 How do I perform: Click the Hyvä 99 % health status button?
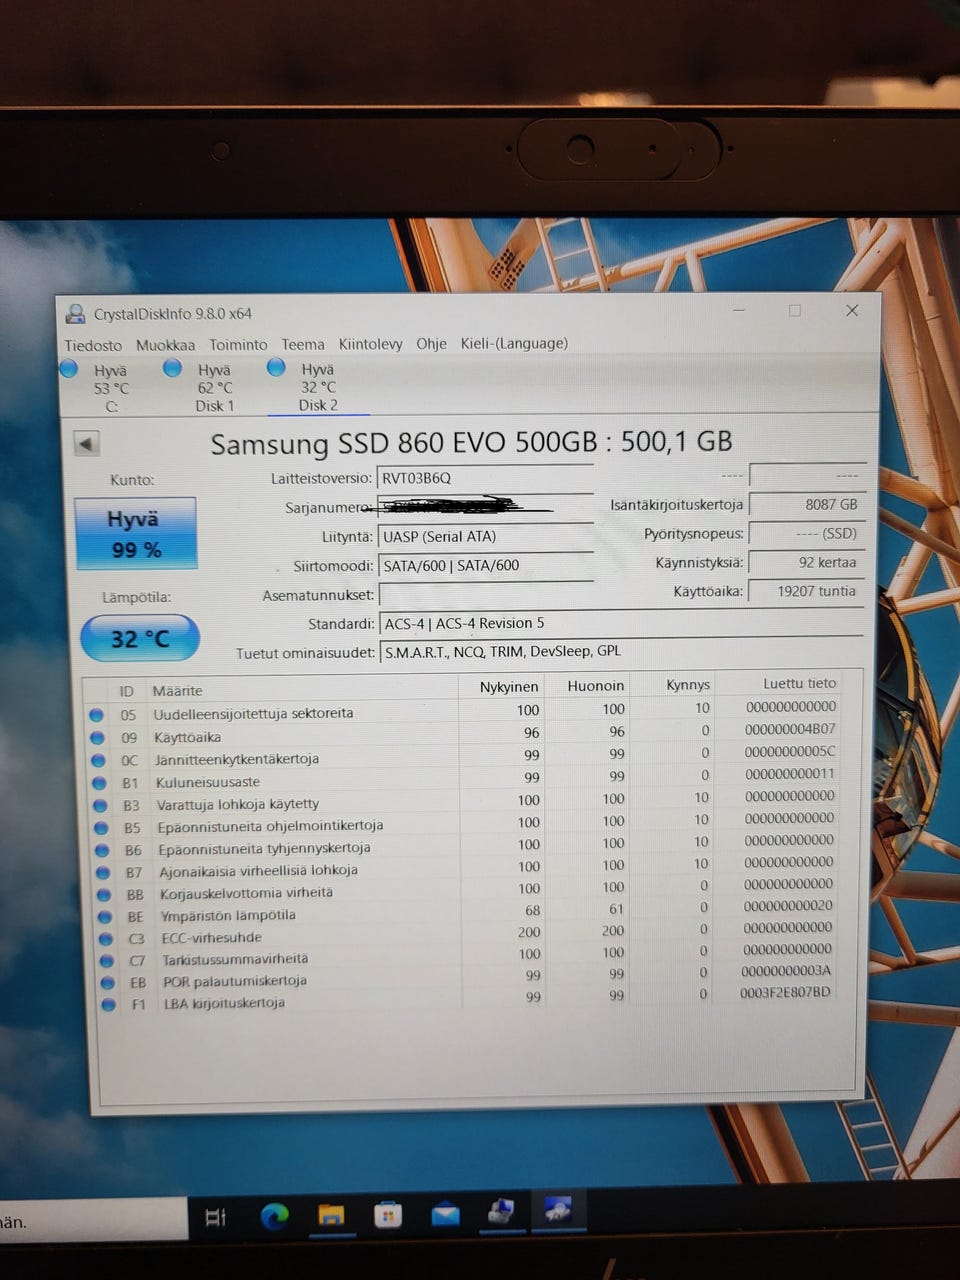click(135, 533)
